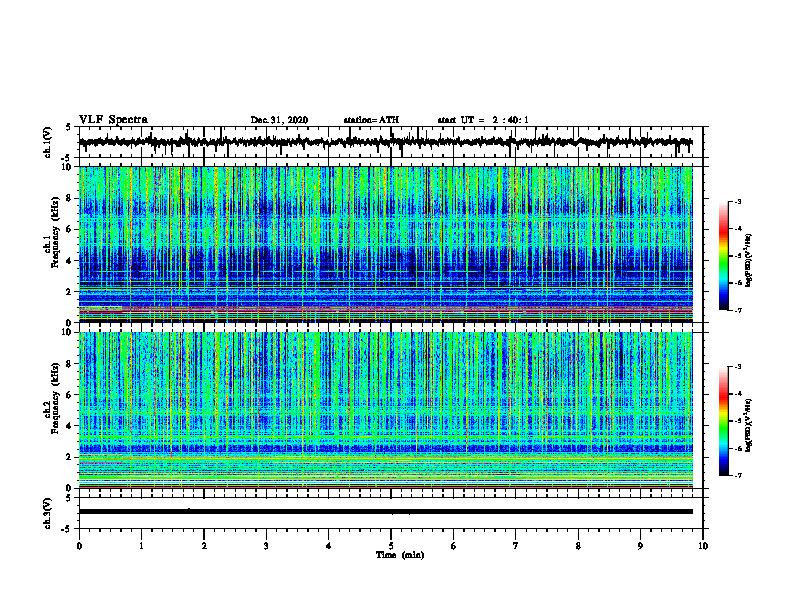
Task: Select the date text "Dec. 31, 2020"
Action: click(x=279, y=120)
